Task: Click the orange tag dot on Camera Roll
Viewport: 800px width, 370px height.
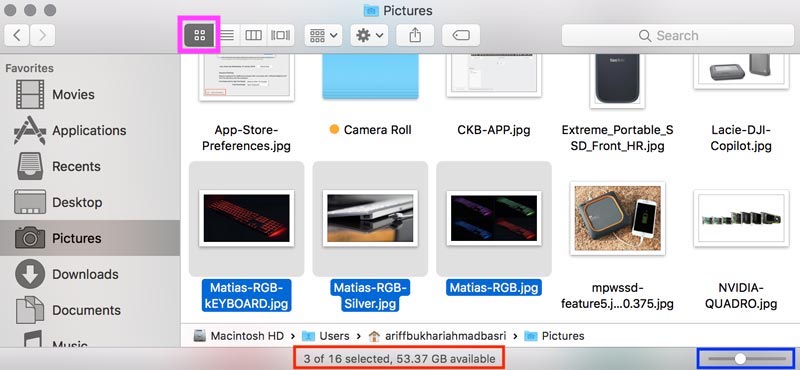Action: click(334, 130)
